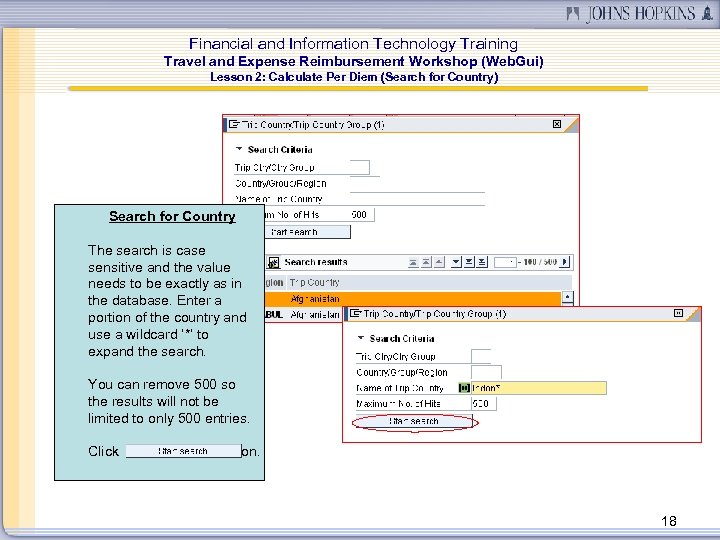Click empty Name of Trip Country field in results dialog
The image size is (720, 540).
tap(417, 199)
